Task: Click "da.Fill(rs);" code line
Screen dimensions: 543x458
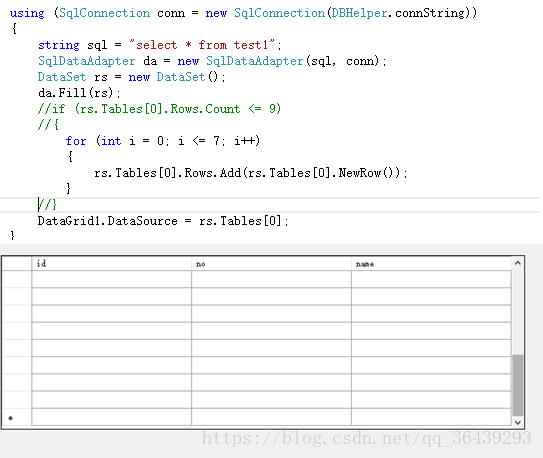Action: tap(79, 93)
